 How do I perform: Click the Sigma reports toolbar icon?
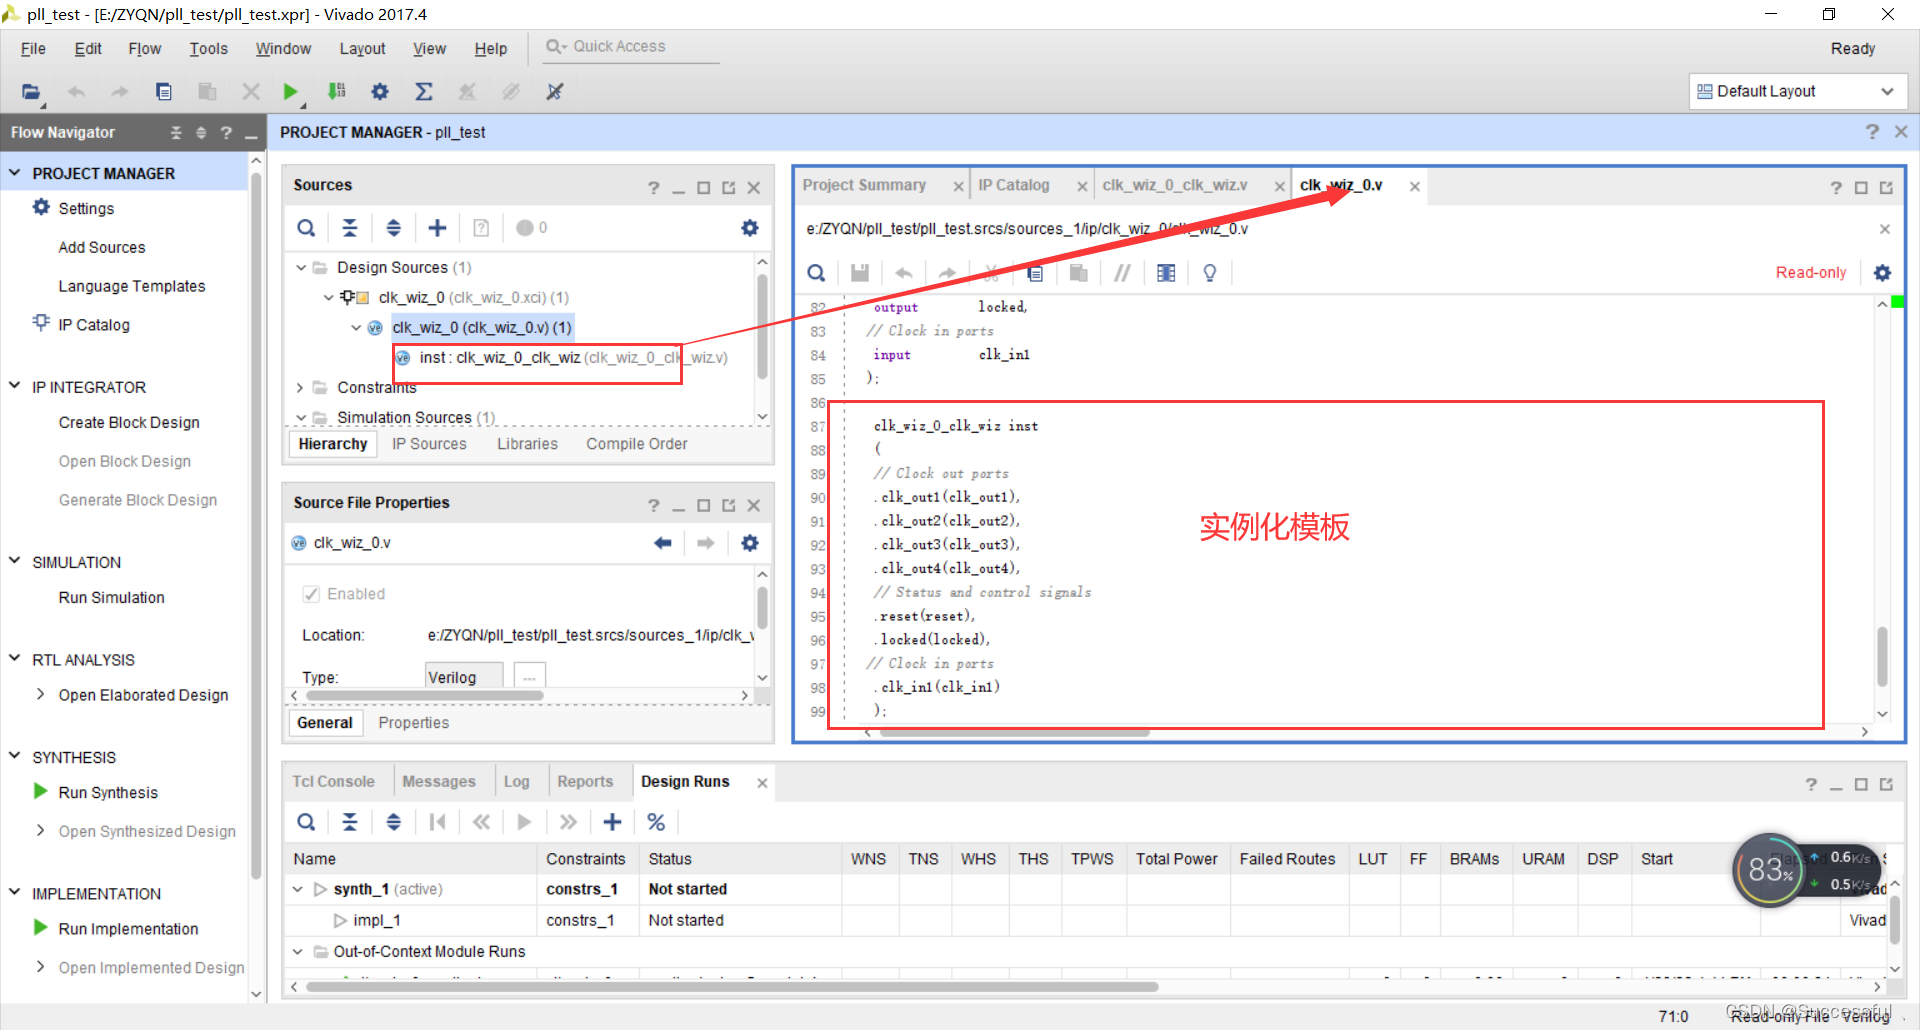tap(424, 91)
